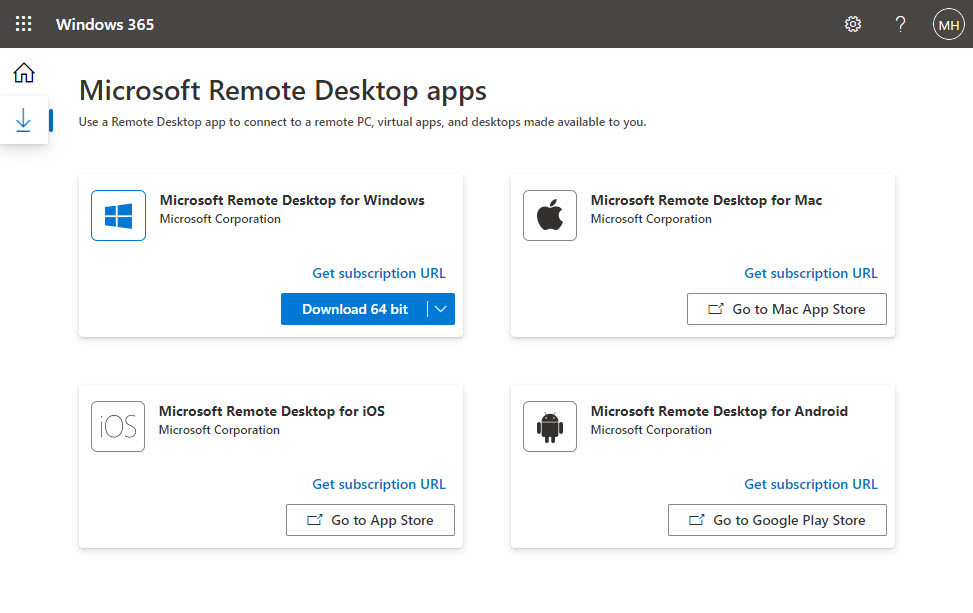This screenshot has height=613, width=973.
Task: Get subscription URL for iOS
Action: 379,484
